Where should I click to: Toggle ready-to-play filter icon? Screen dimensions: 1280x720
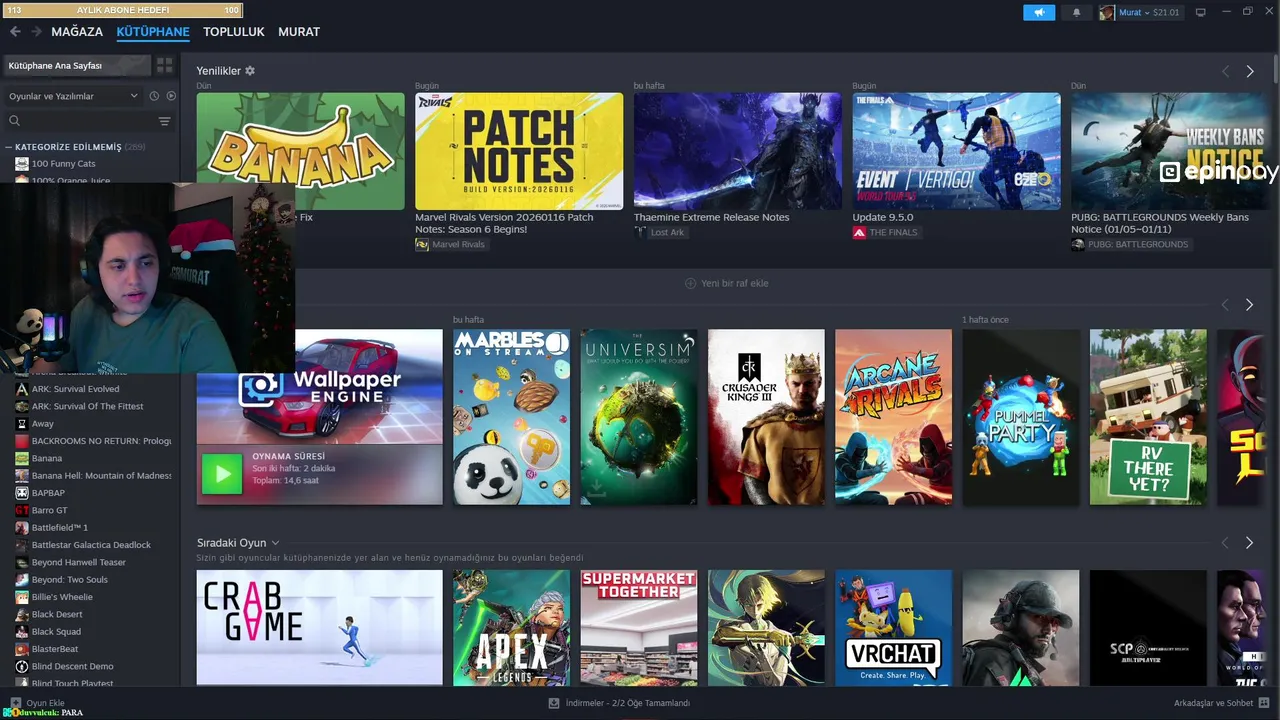coord(171,96)
